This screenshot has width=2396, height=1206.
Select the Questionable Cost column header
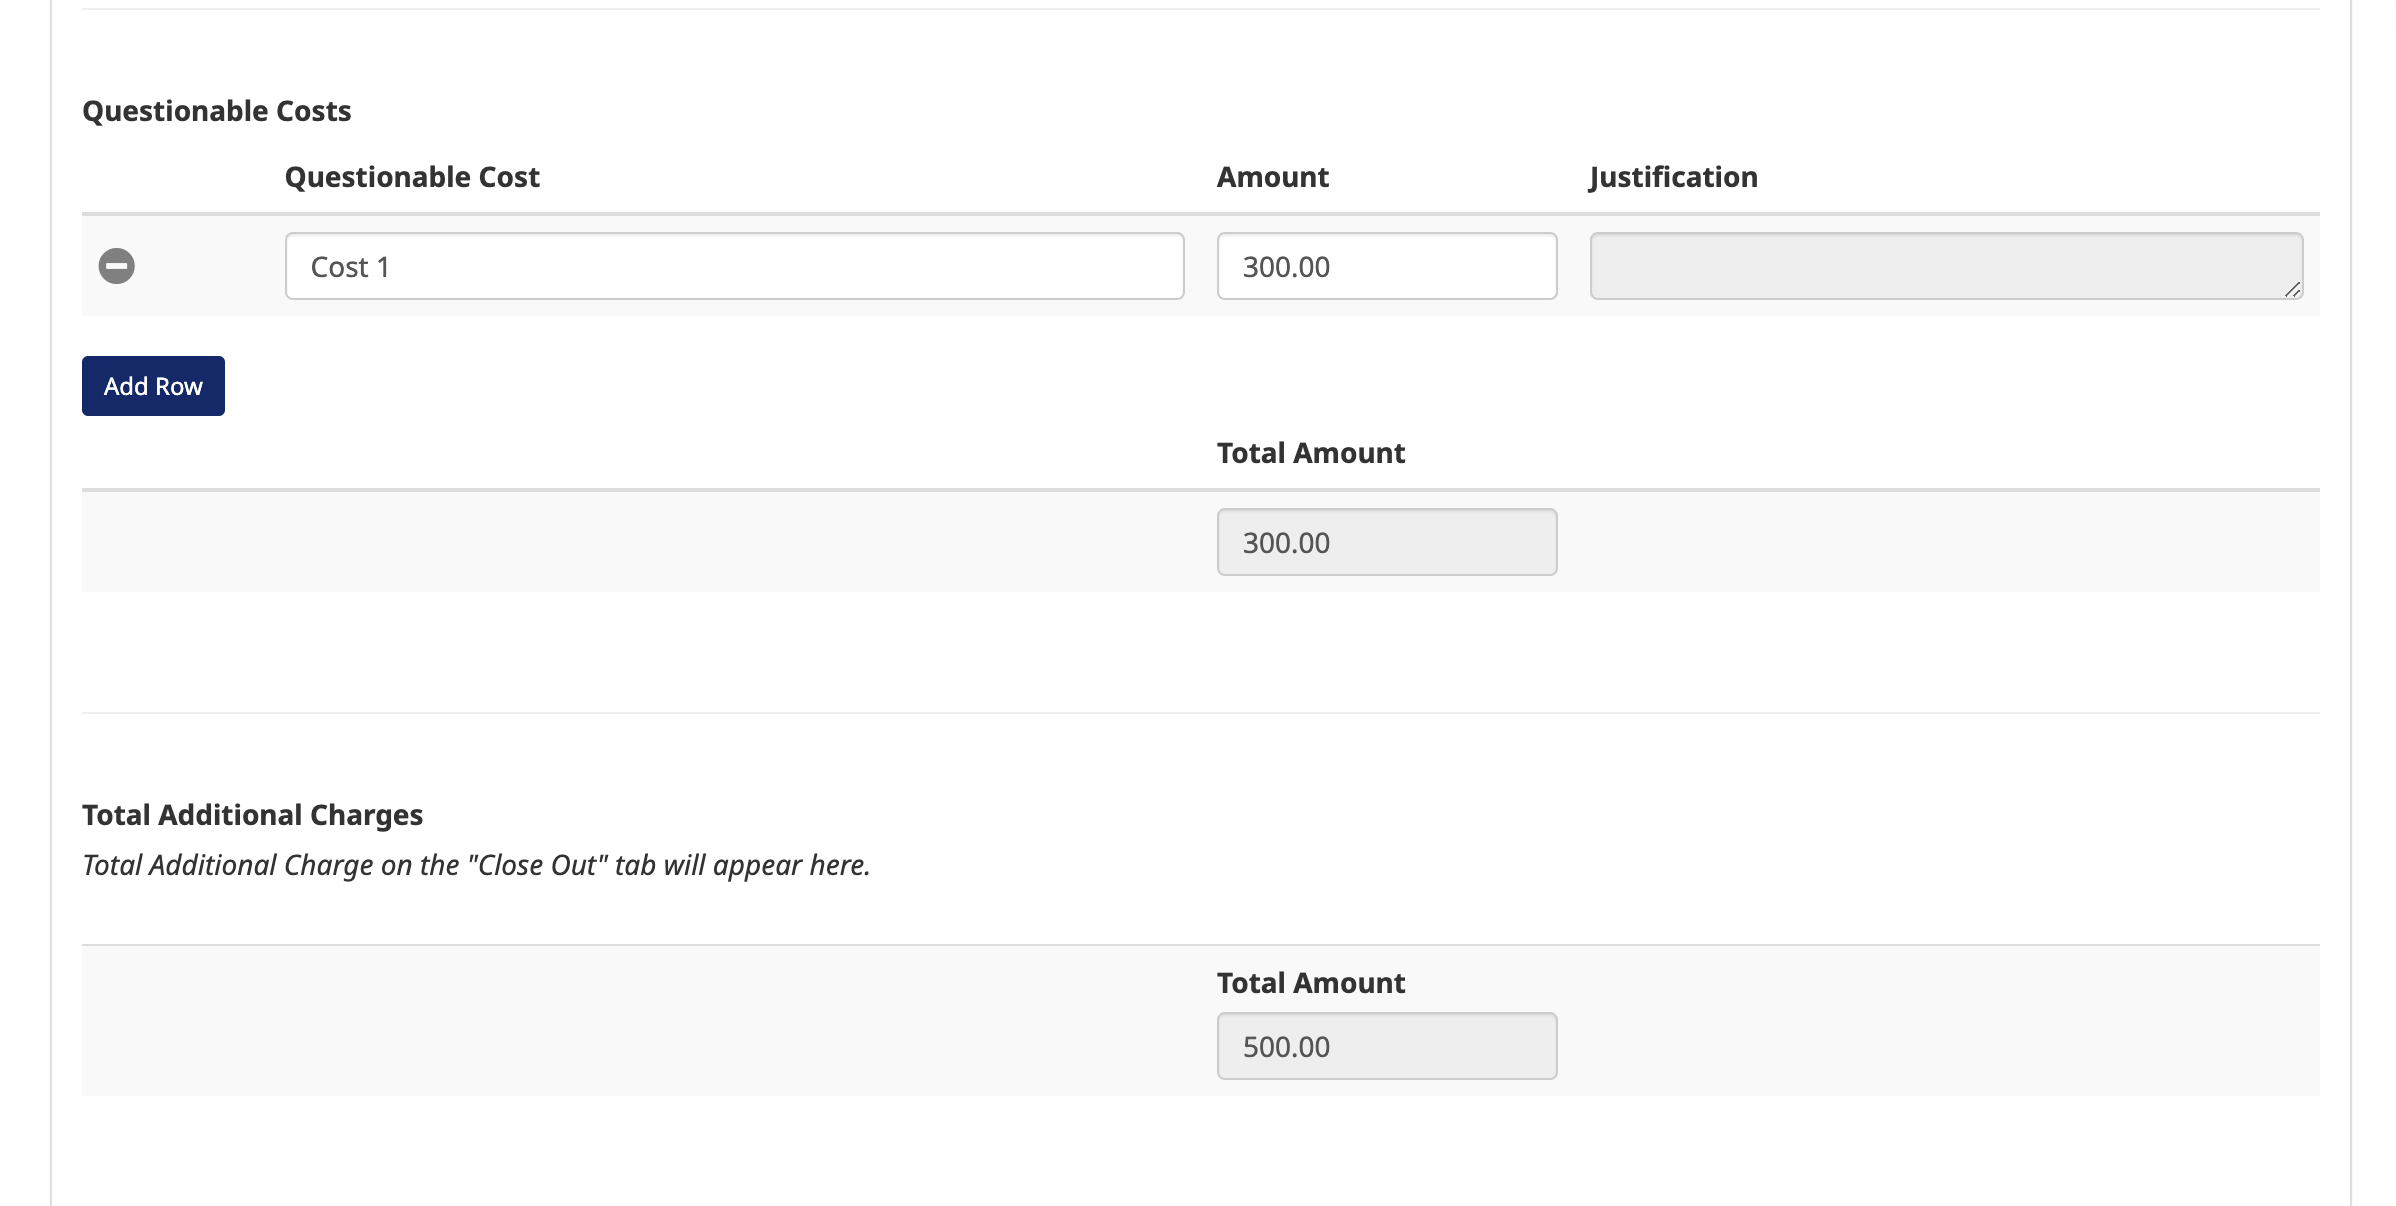click(x=412, y=177)
